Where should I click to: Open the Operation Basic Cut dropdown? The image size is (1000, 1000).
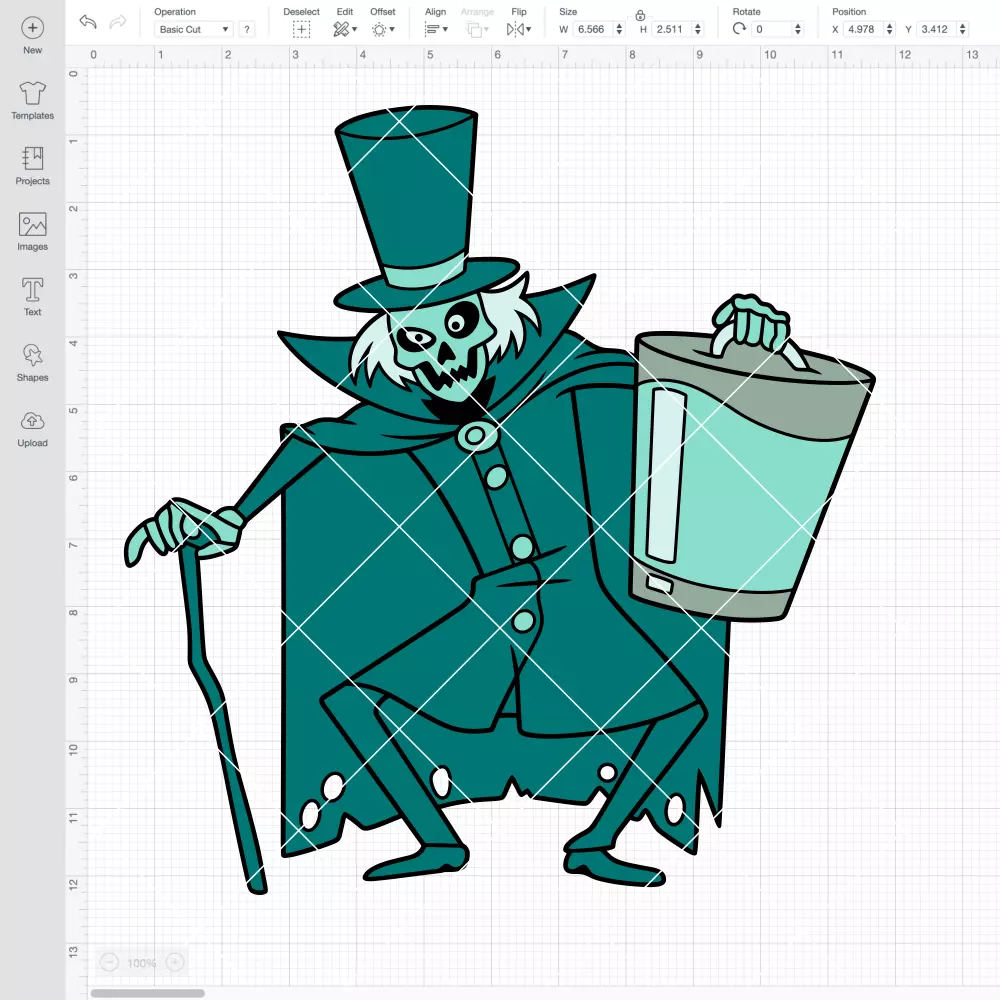click(x=193, y=29)
